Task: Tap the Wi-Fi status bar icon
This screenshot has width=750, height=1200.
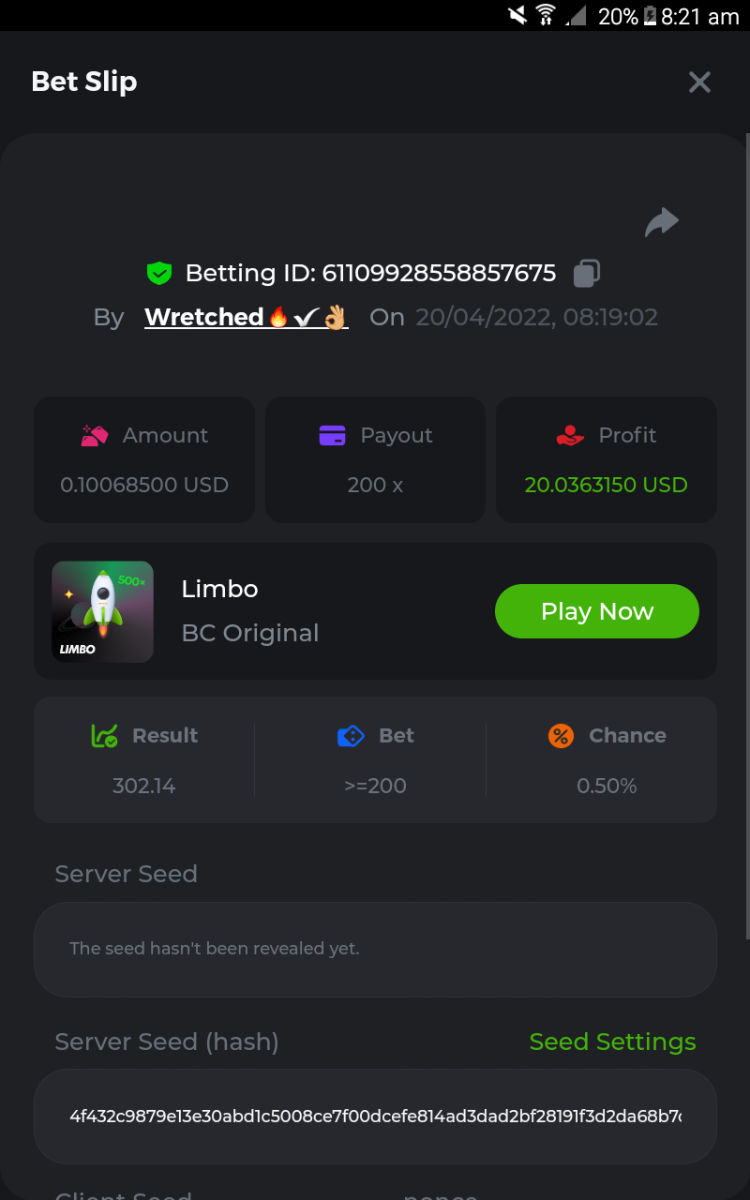Action: pyautogui.click(x=546, y=16)
